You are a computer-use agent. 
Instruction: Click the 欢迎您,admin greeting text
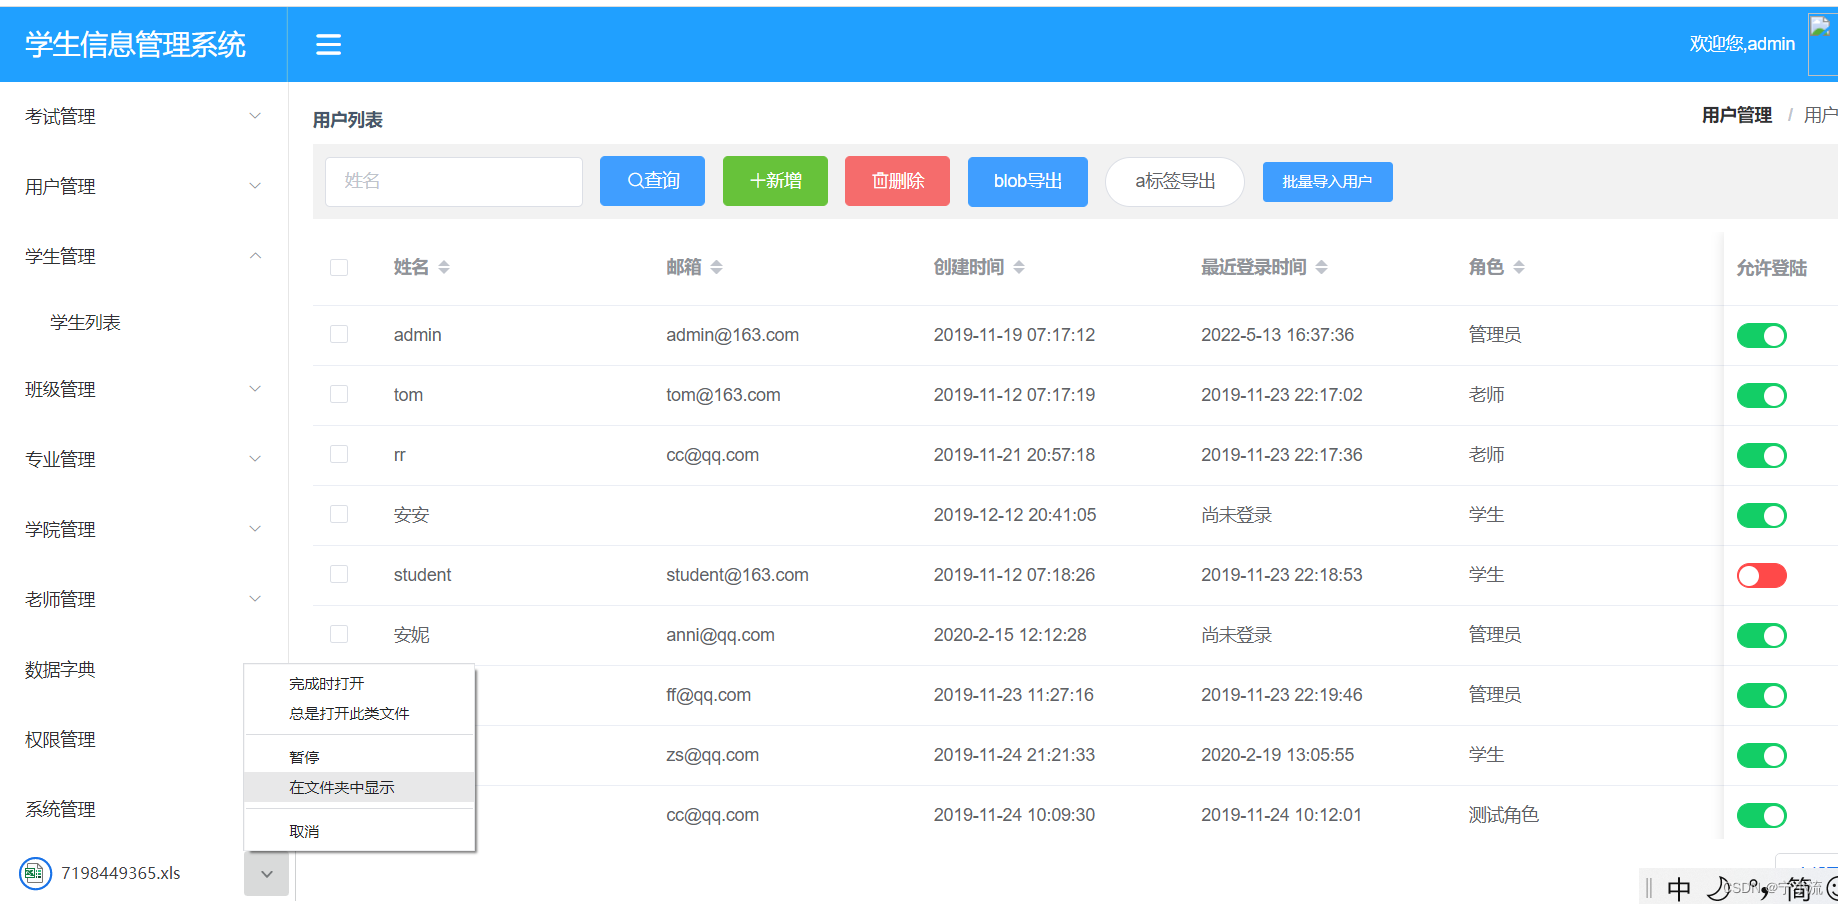coord(1742,44)
